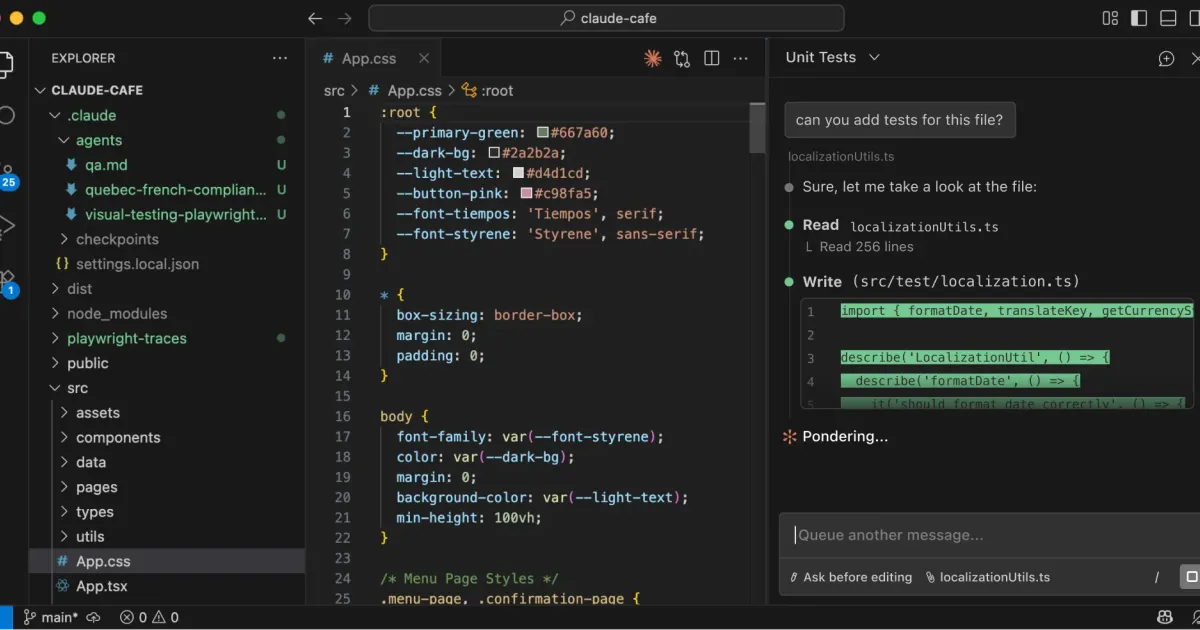The image size is (1200, 630).
Task: Click the :root breadcrumb symbol
Action: coord(488,90)
